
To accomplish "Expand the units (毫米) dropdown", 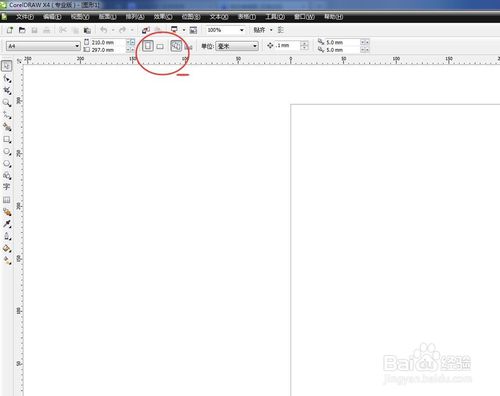I will [x=237, y=46].
